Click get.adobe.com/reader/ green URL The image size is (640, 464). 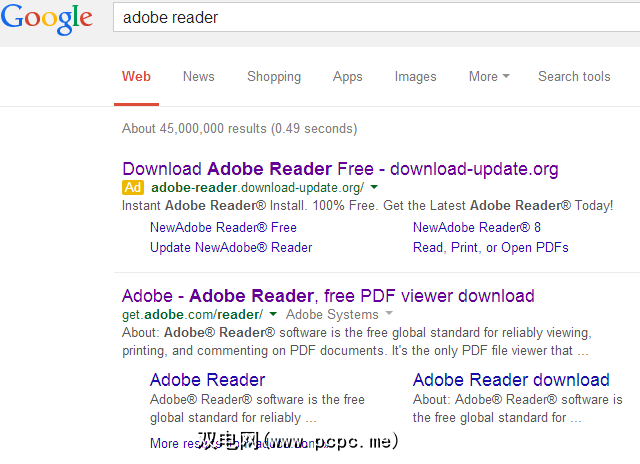point(192,315)
